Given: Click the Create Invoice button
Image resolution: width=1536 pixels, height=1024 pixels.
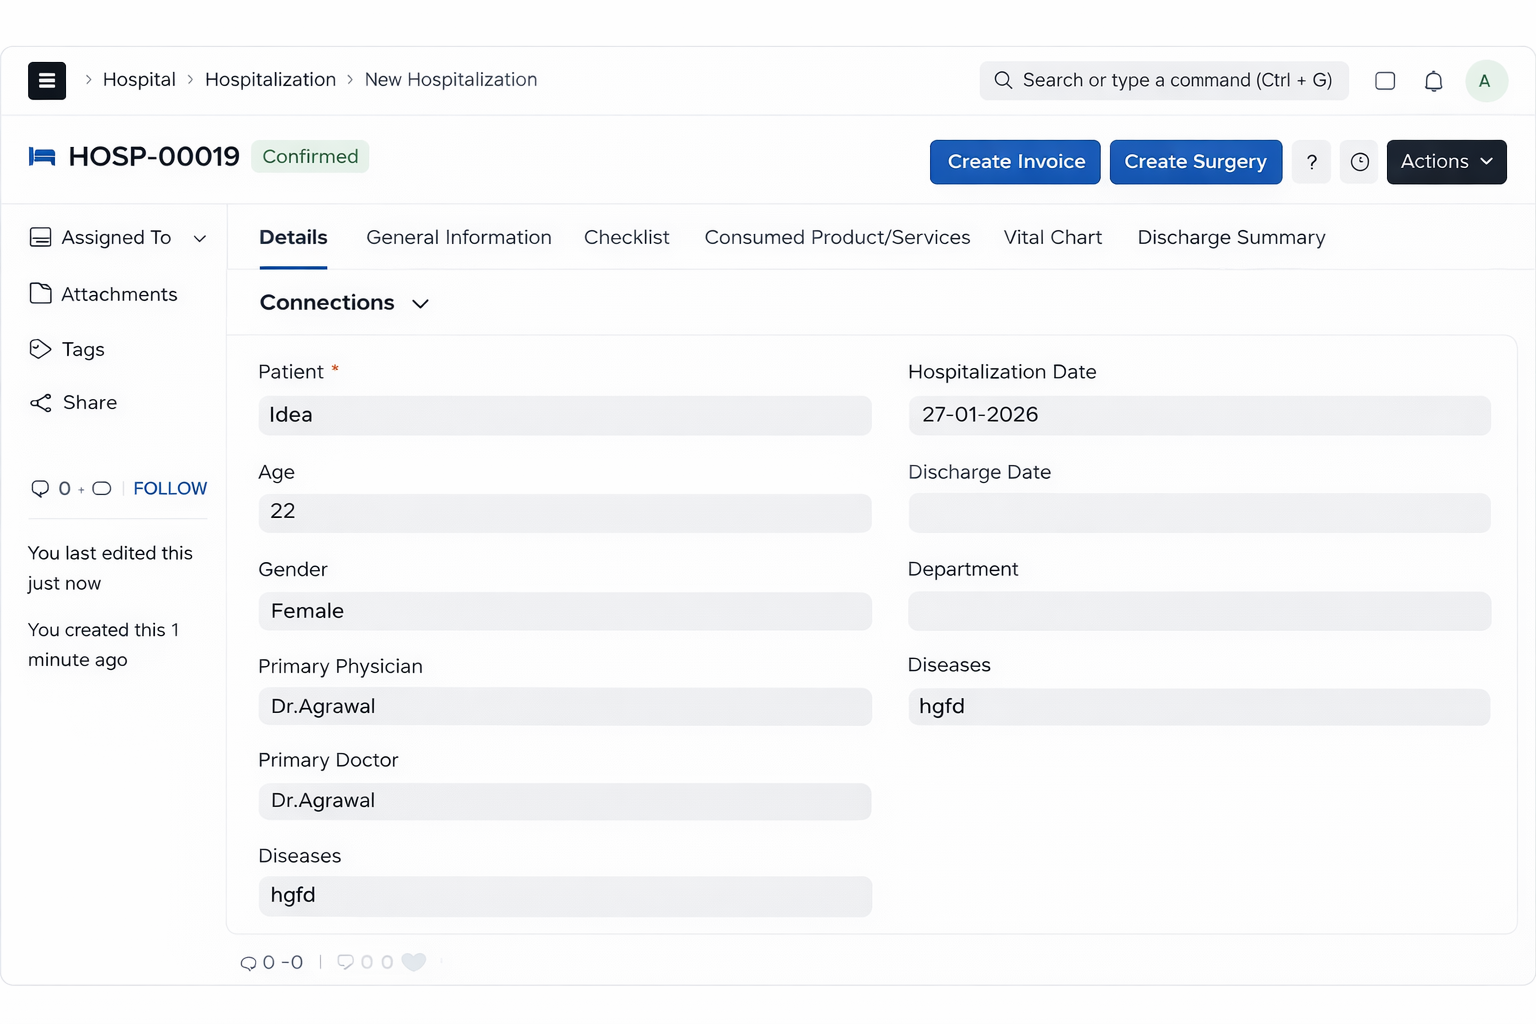Looking at the screenshot, I should click(x=1015, y=162).
